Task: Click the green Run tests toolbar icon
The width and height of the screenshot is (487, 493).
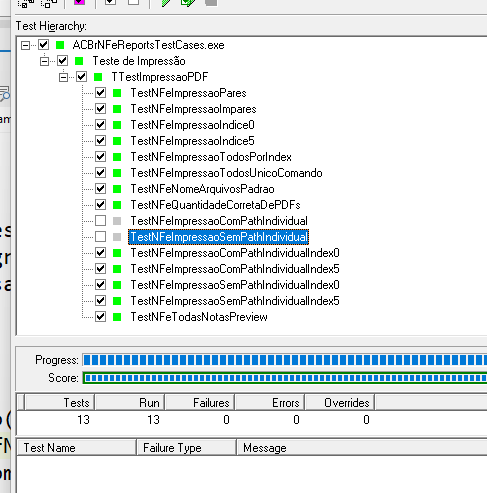Action: pos(166,3)
